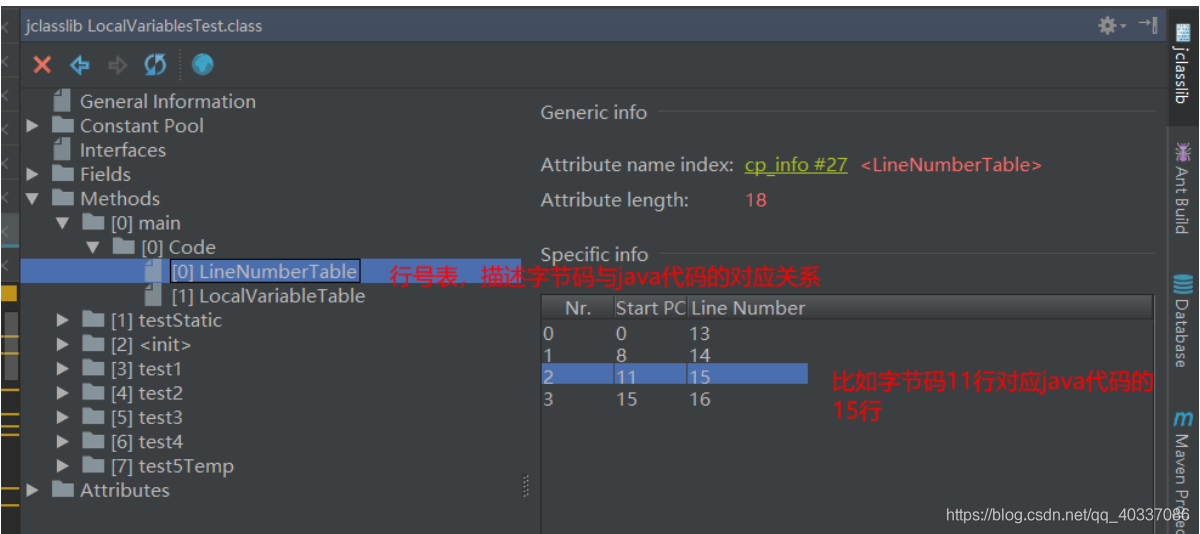
Task: Click the Interfaces document icon
Action: click(x=63, y=150)
